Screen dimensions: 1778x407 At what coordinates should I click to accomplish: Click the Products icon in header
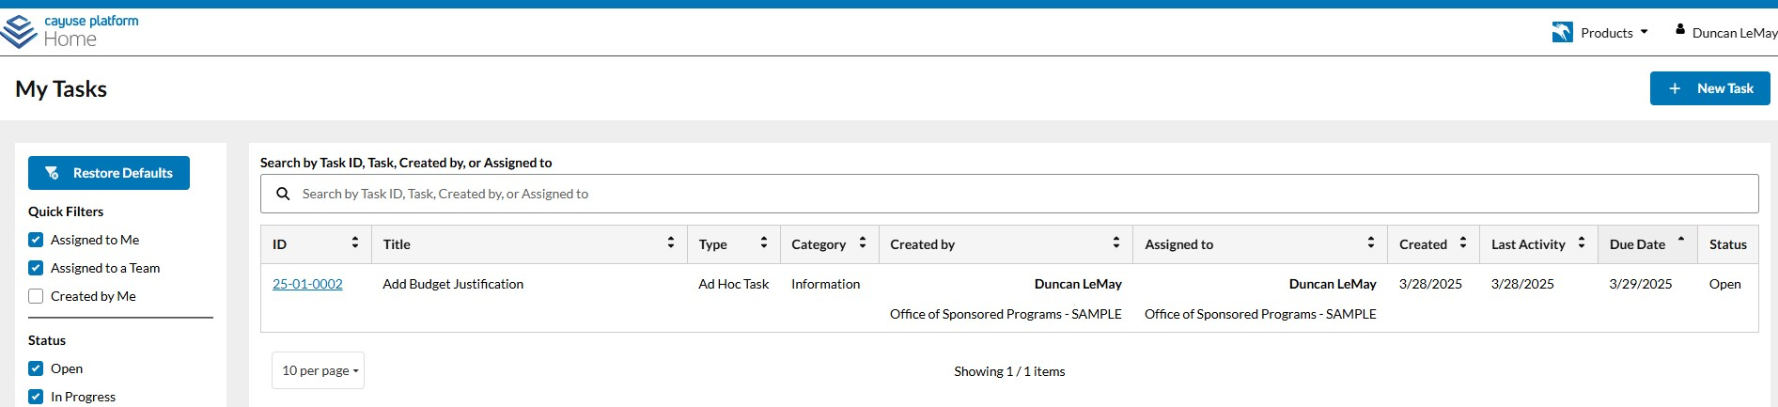coord(1562,33)
